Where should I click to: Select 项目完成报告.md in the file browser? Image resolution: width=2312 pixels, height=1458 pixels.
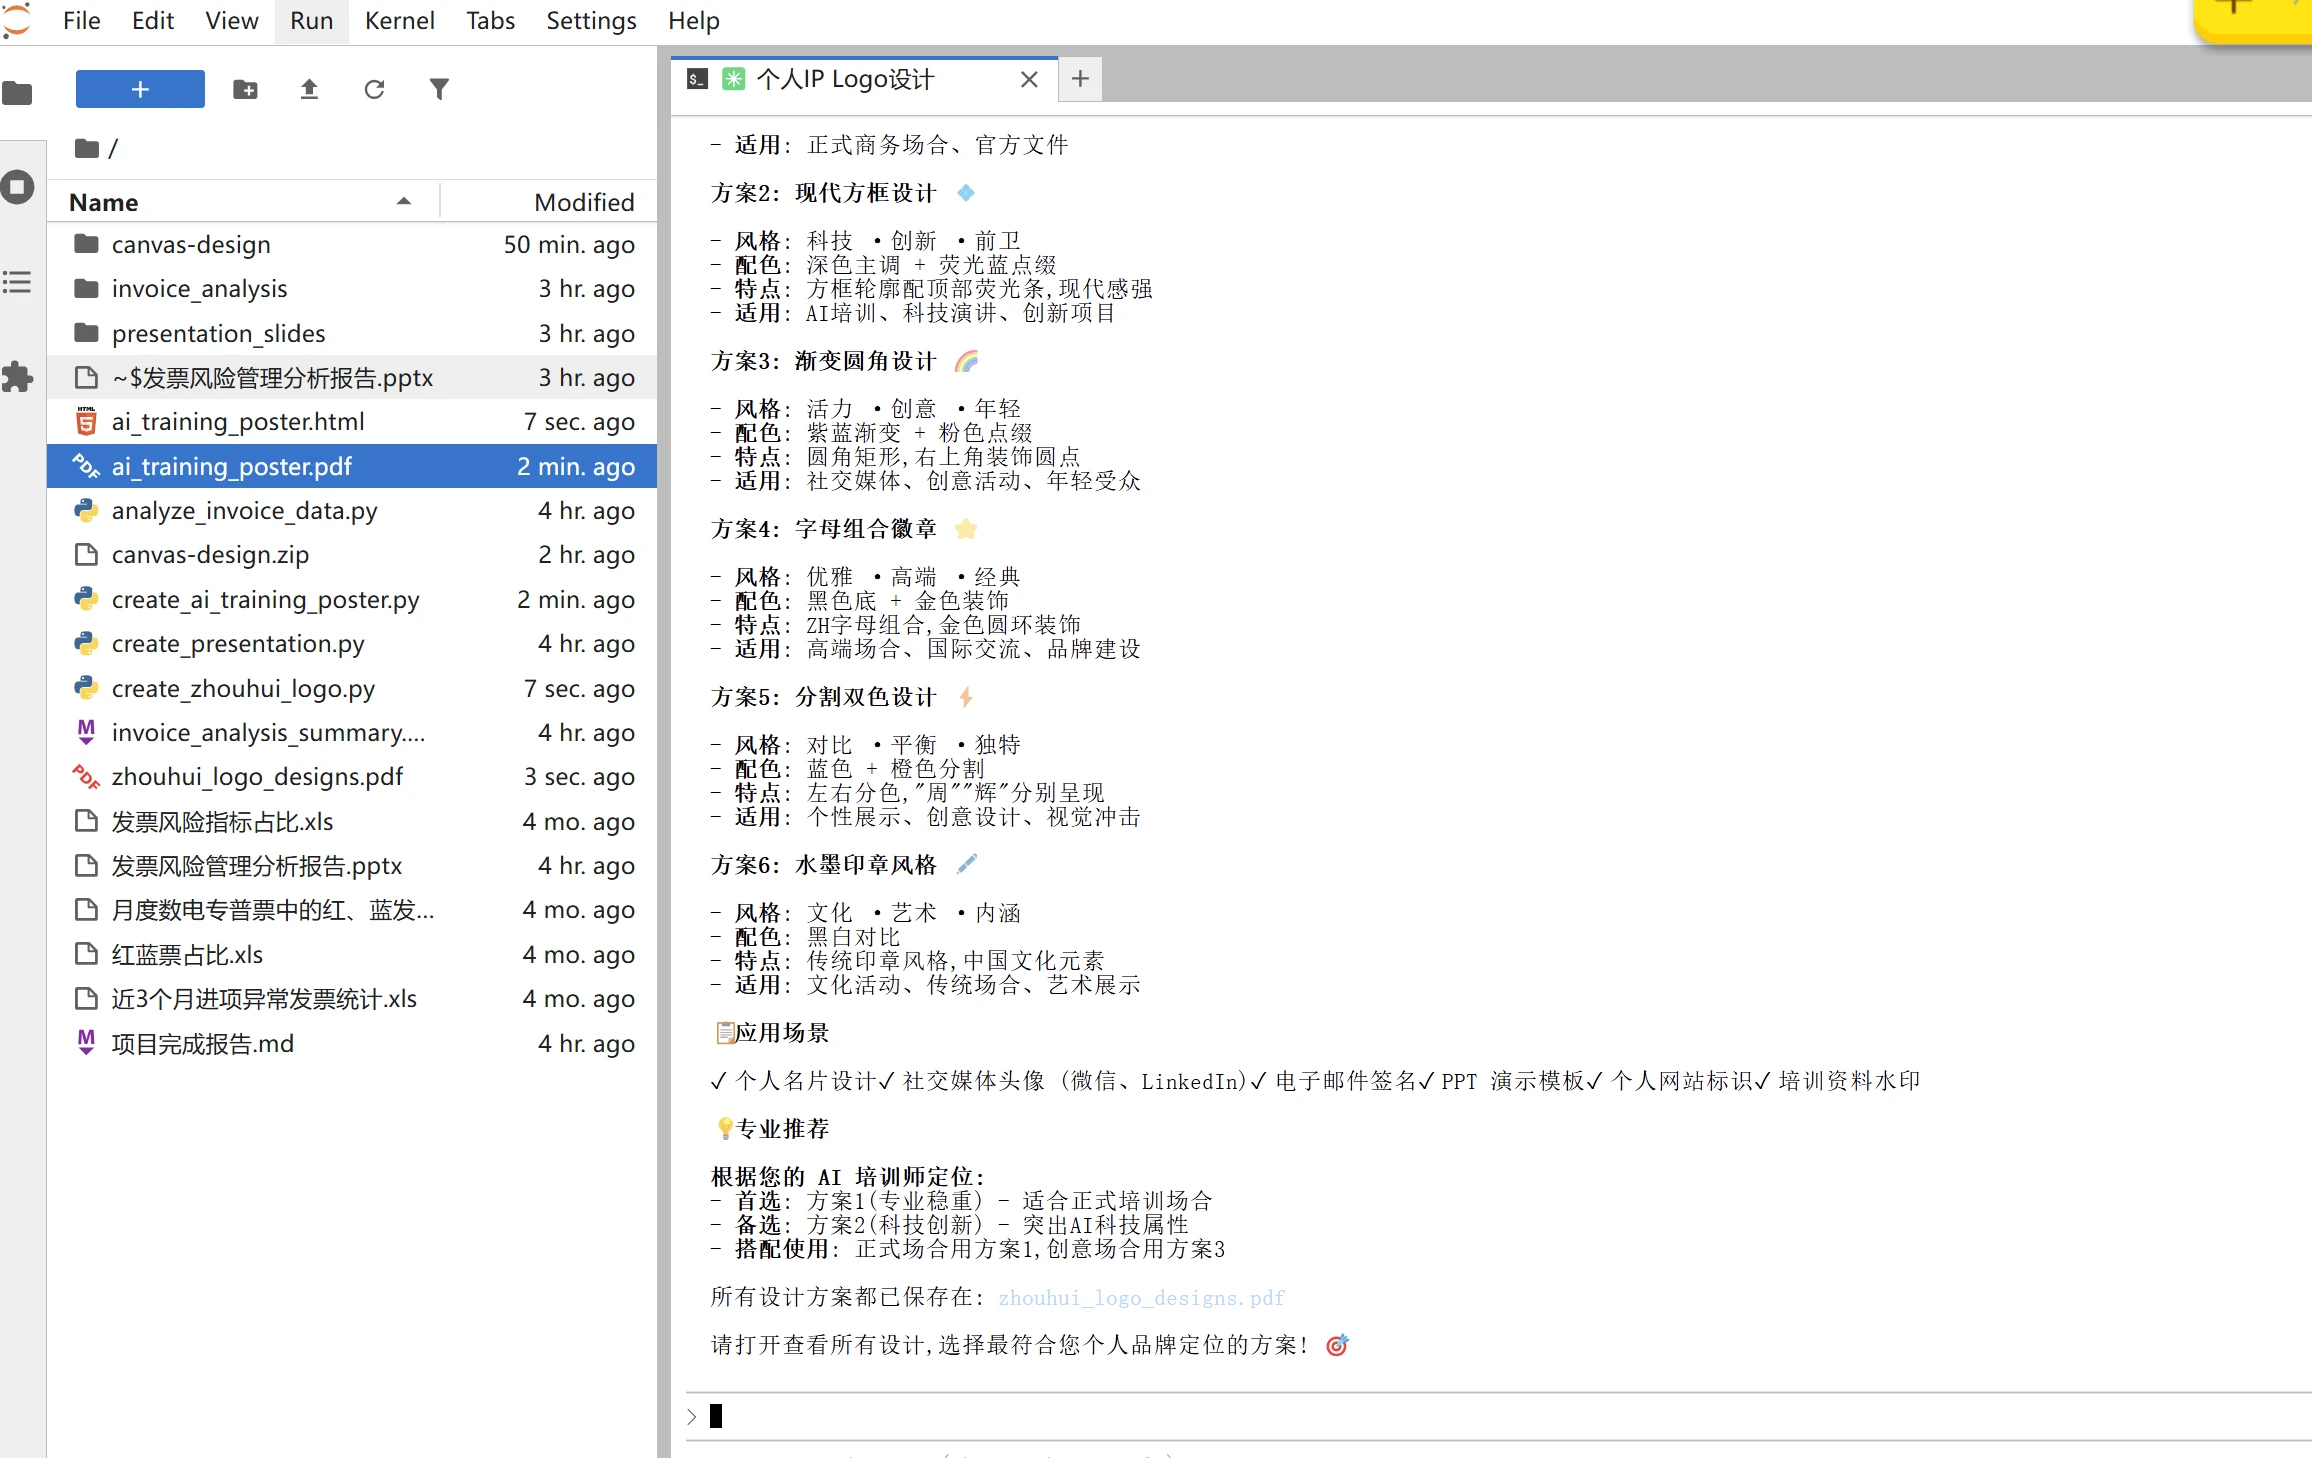click(201, 1043)
